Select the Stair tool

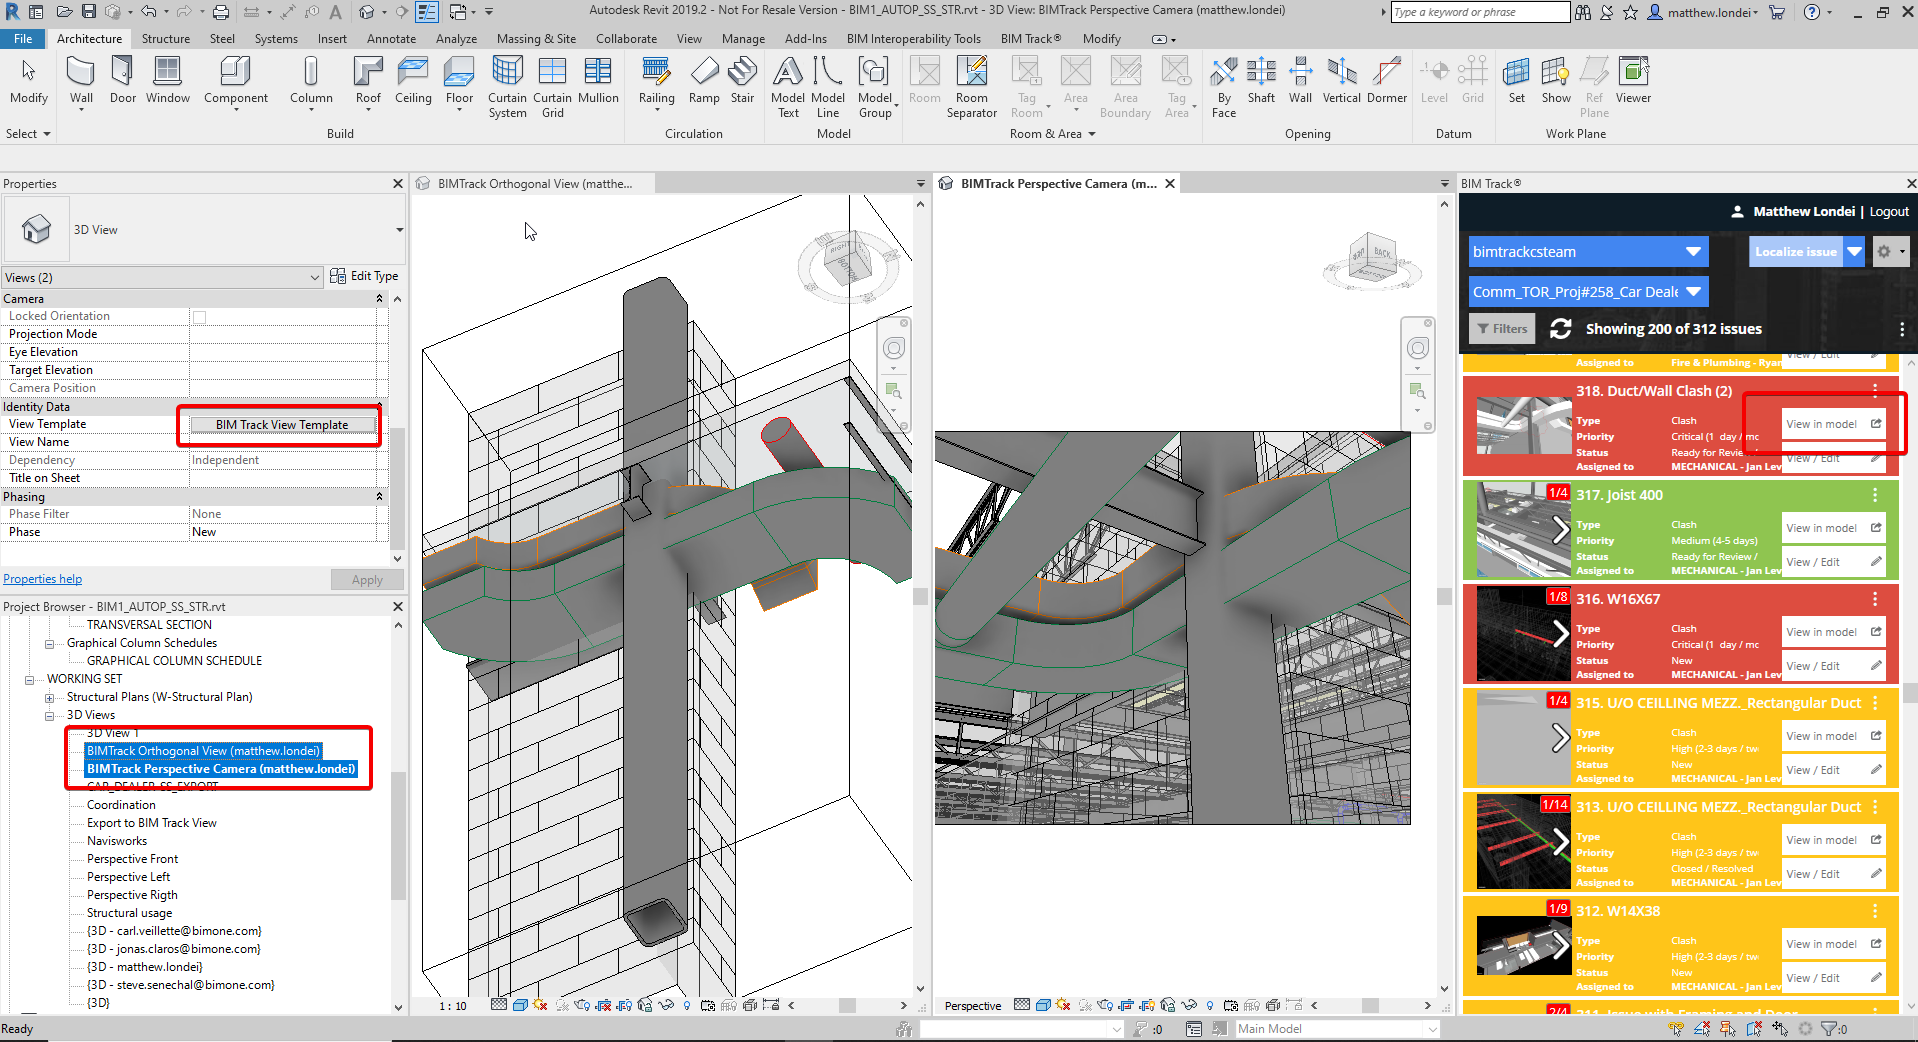pos(742,80)
